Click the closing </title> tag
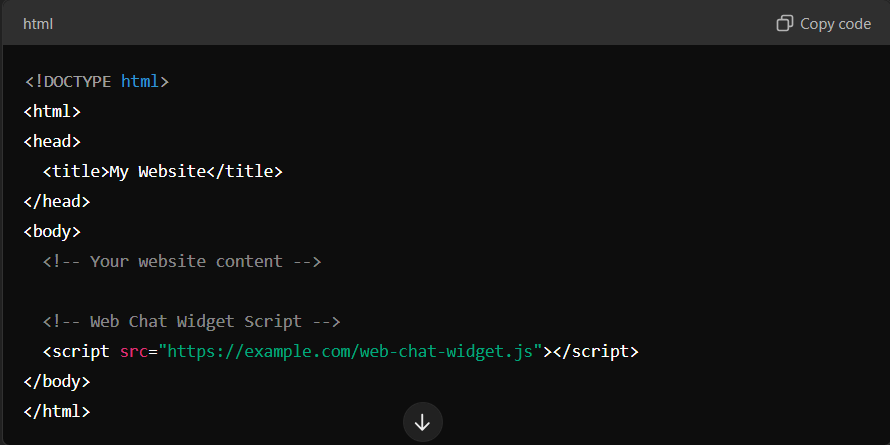Viewport: 890px width, 445px height. pyautogui.click(x=244, y=171)
